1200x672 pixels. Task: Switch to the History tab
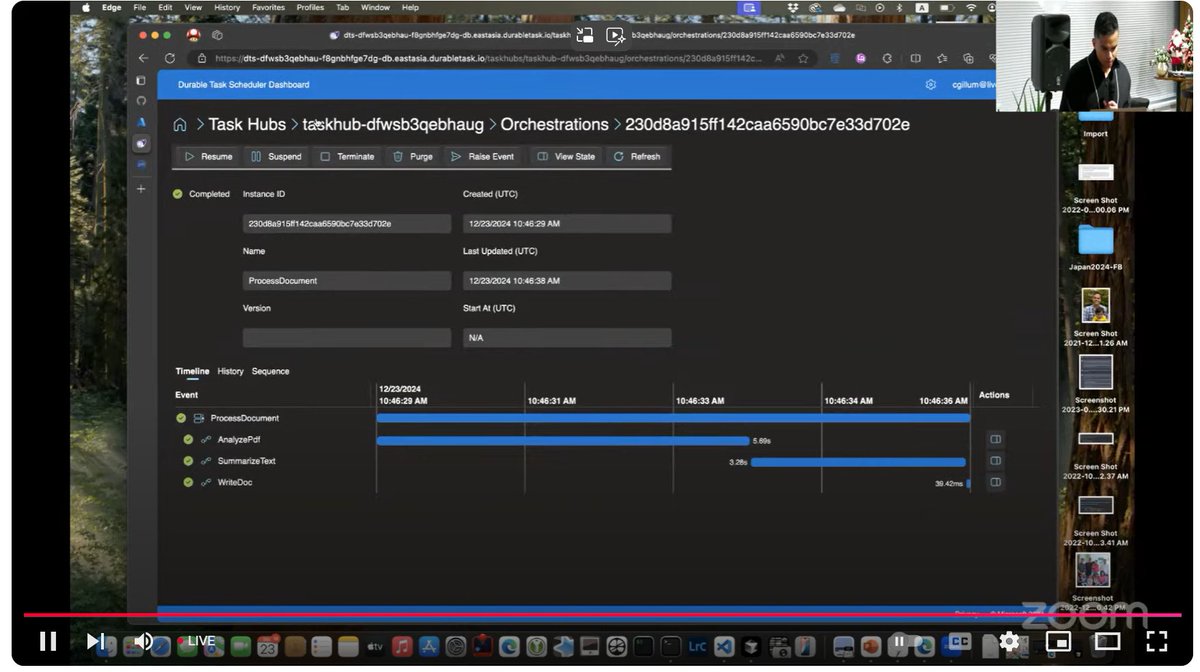(230, 371)
